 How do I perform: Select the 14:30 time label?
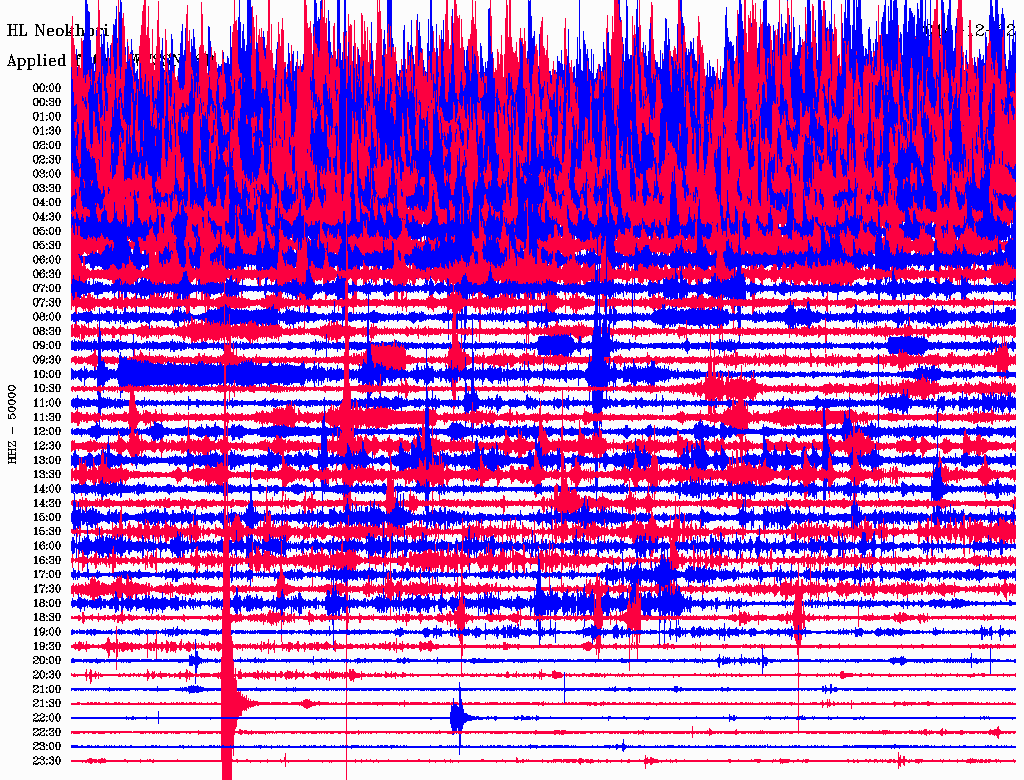pos(47,504)
